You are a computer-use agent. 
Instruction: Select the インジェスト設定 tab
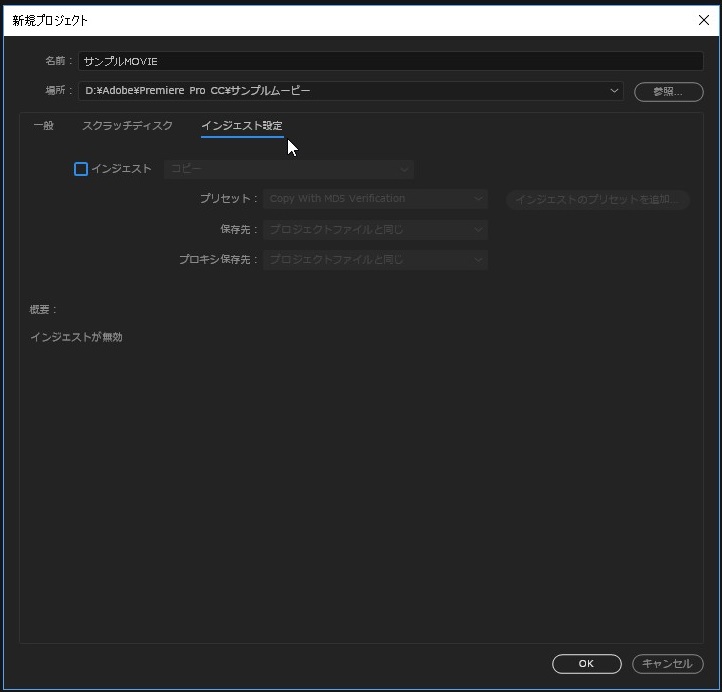(241, 126)
